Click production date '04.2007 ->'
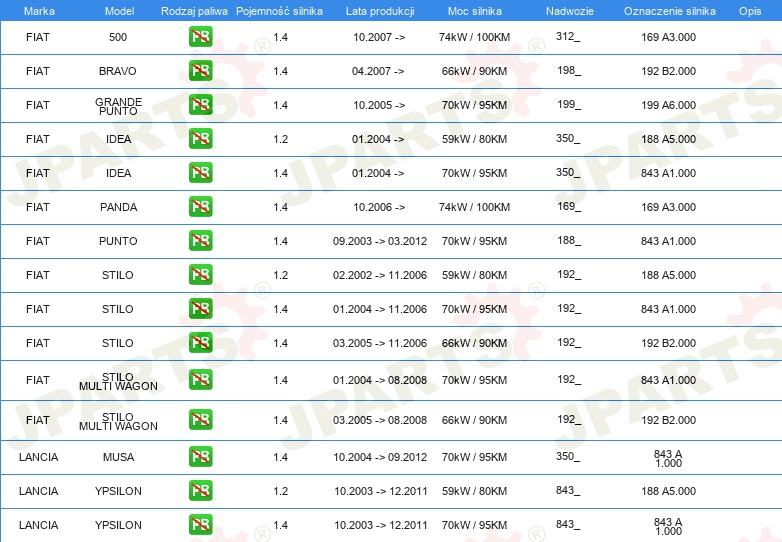Image resolution: width=782 pixels, height=542 pixels. (x=378, y=71)
